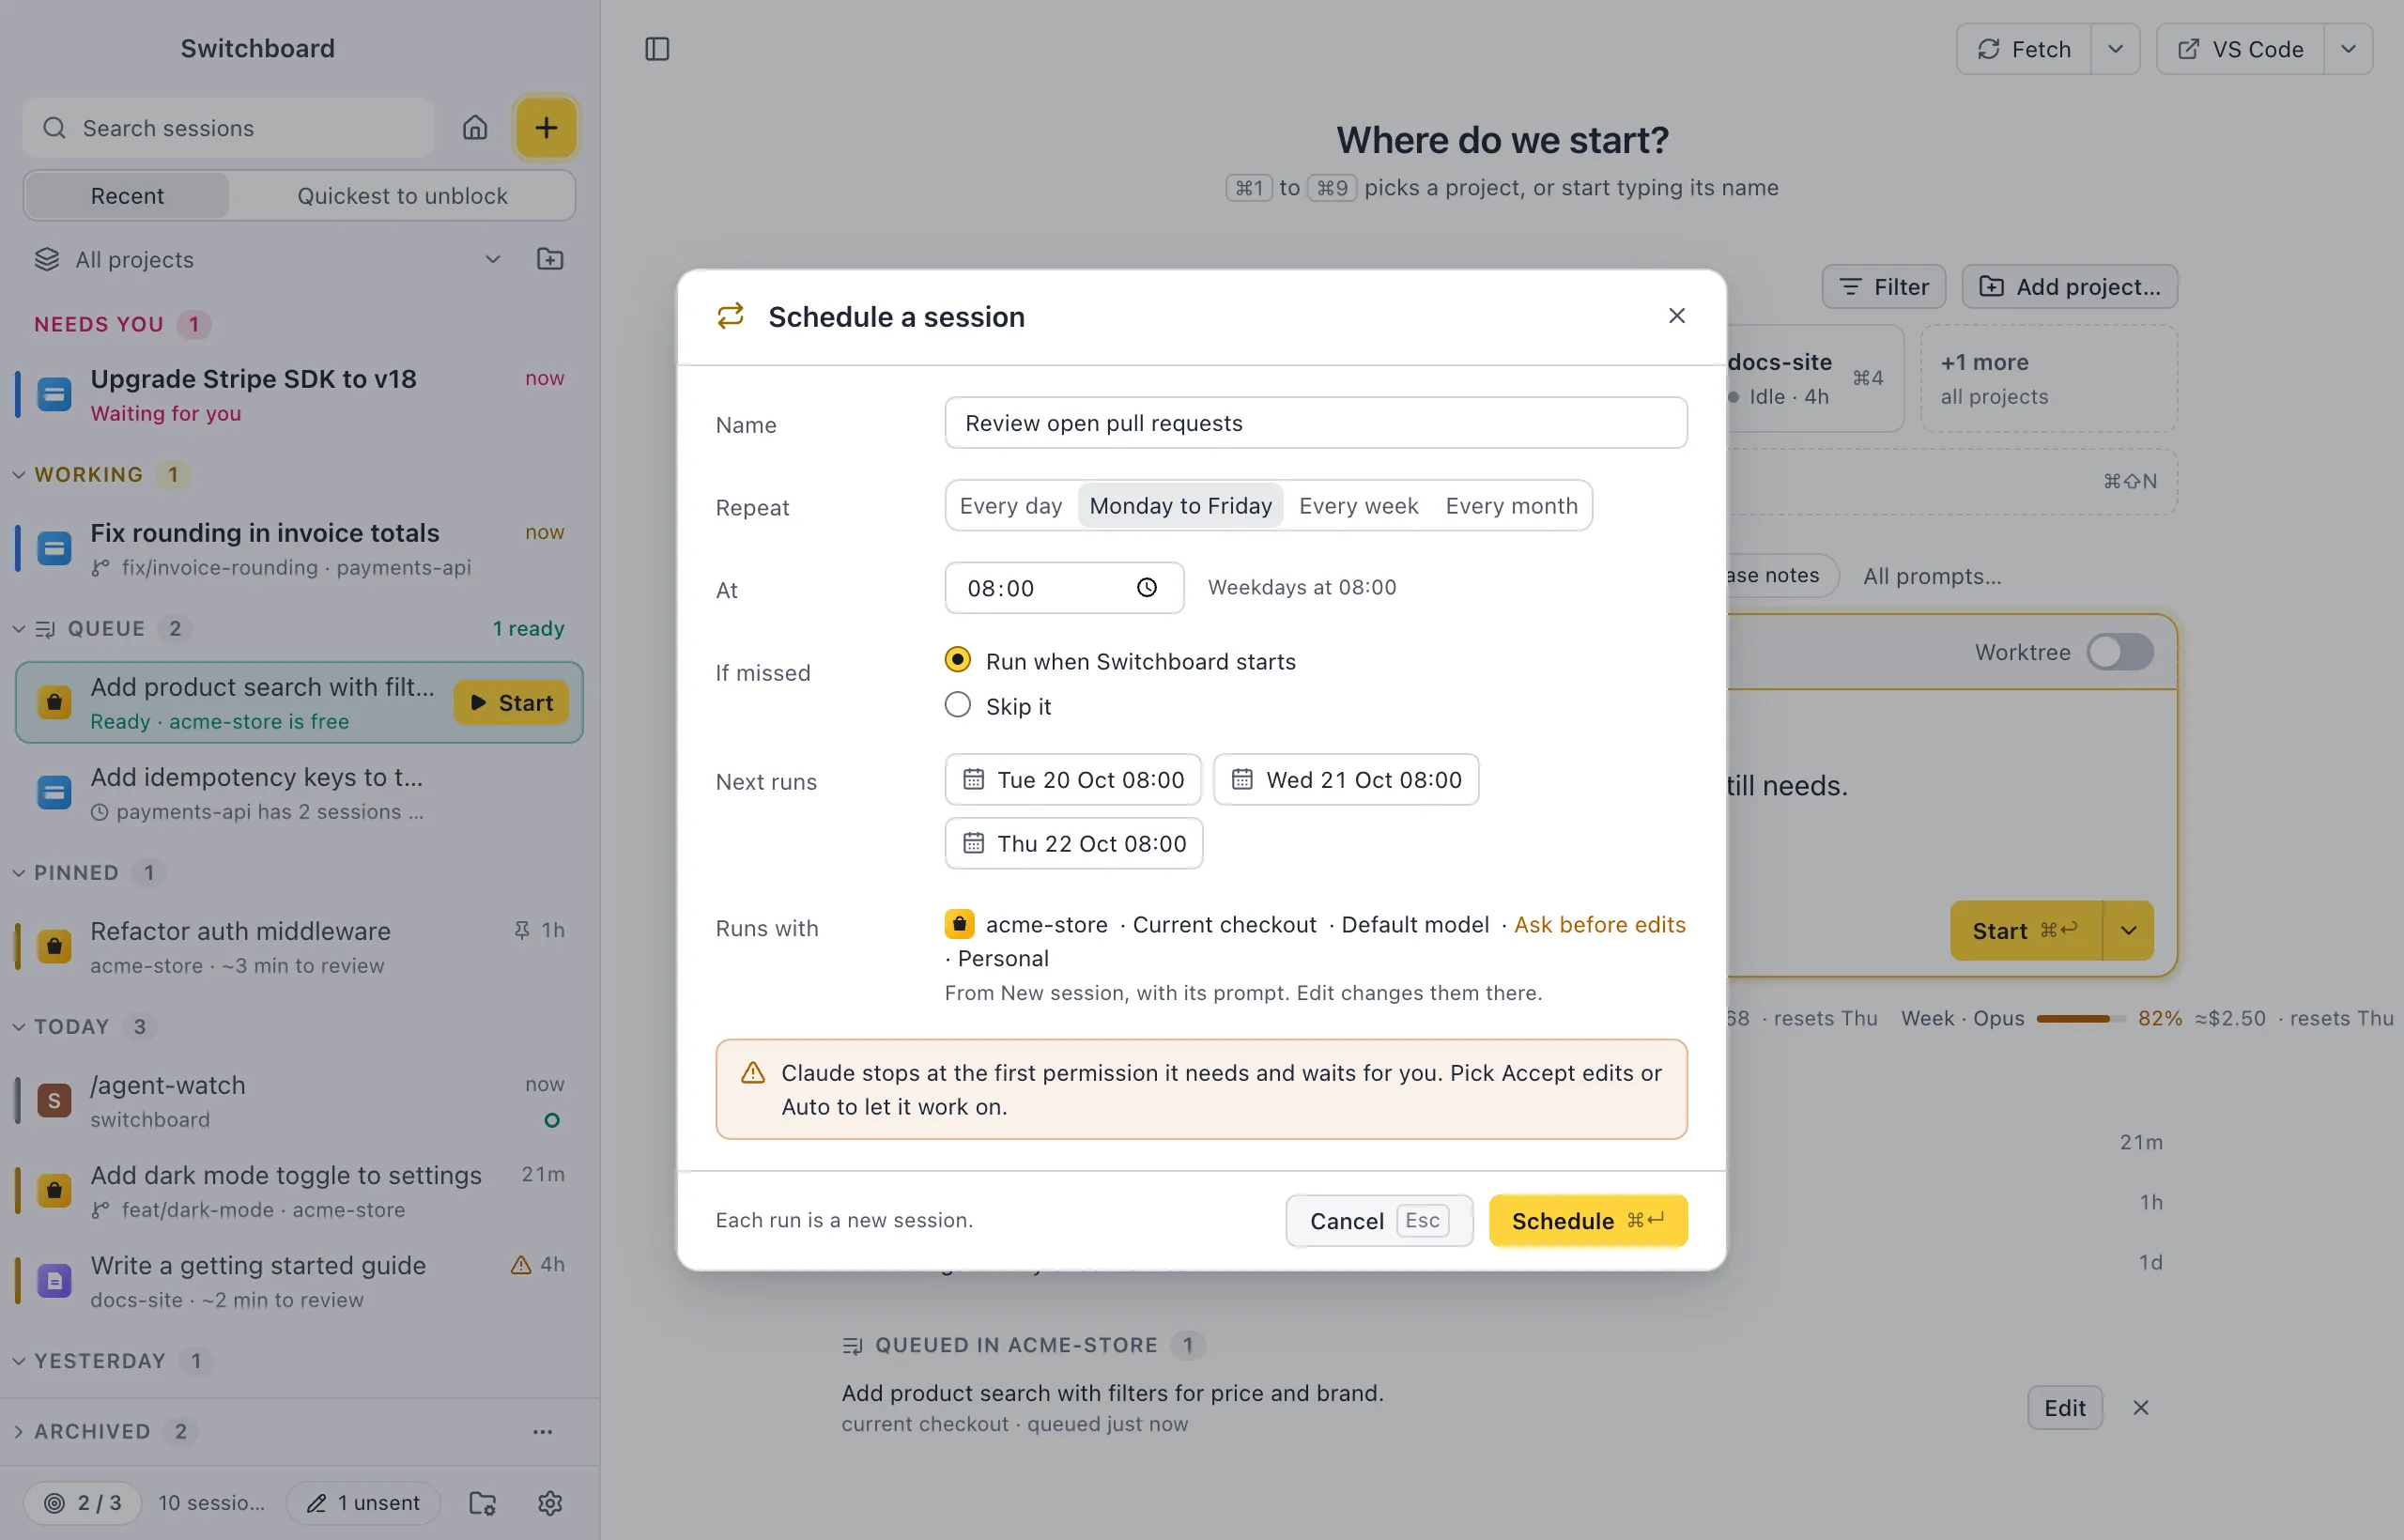Close the Schedule a session dialog
Viewport: 2404px width, 1540px height.
(1677, 316)
